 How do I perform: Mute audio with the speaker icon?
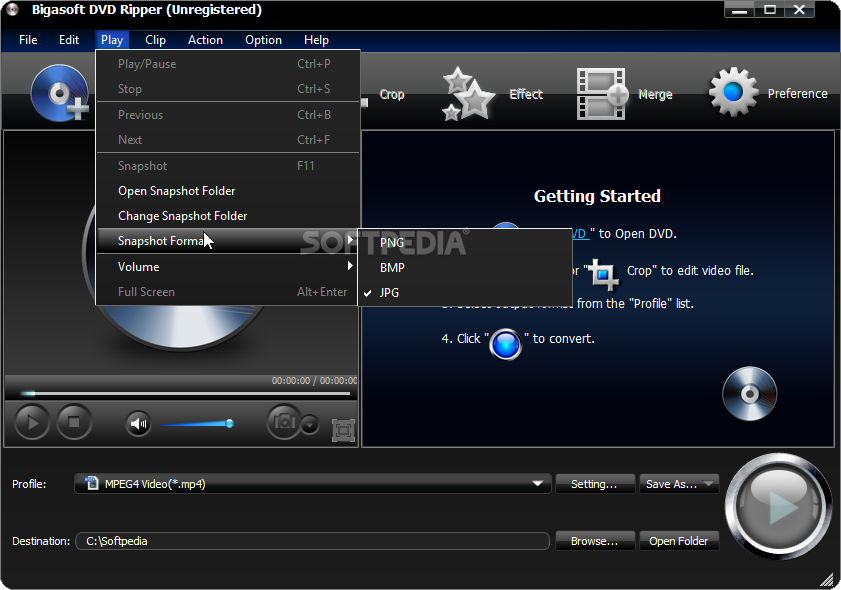click(x=138, y=424)
